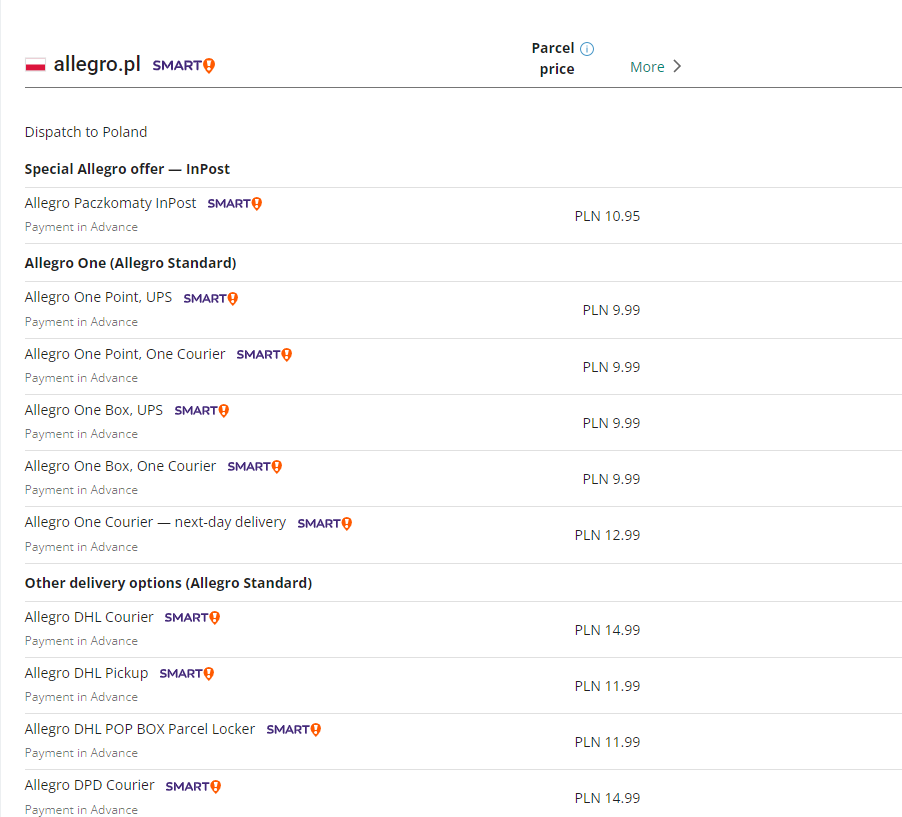902x817 pixels.
Task: Click the Parcel price info icon
Action: pyautogui.click(x=587, y=49)
